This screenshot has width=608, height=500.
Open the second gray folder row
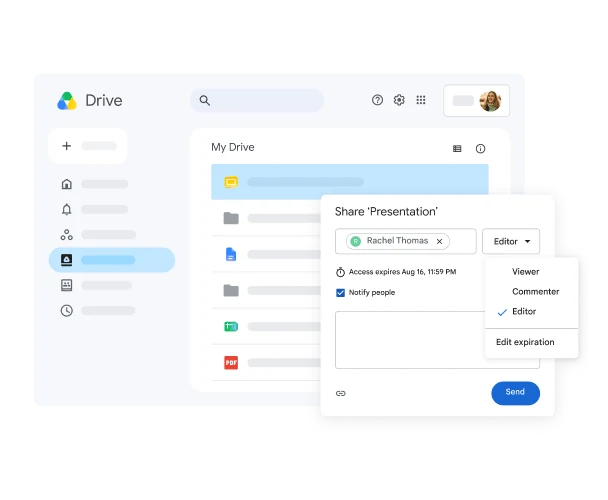point(266,290)
